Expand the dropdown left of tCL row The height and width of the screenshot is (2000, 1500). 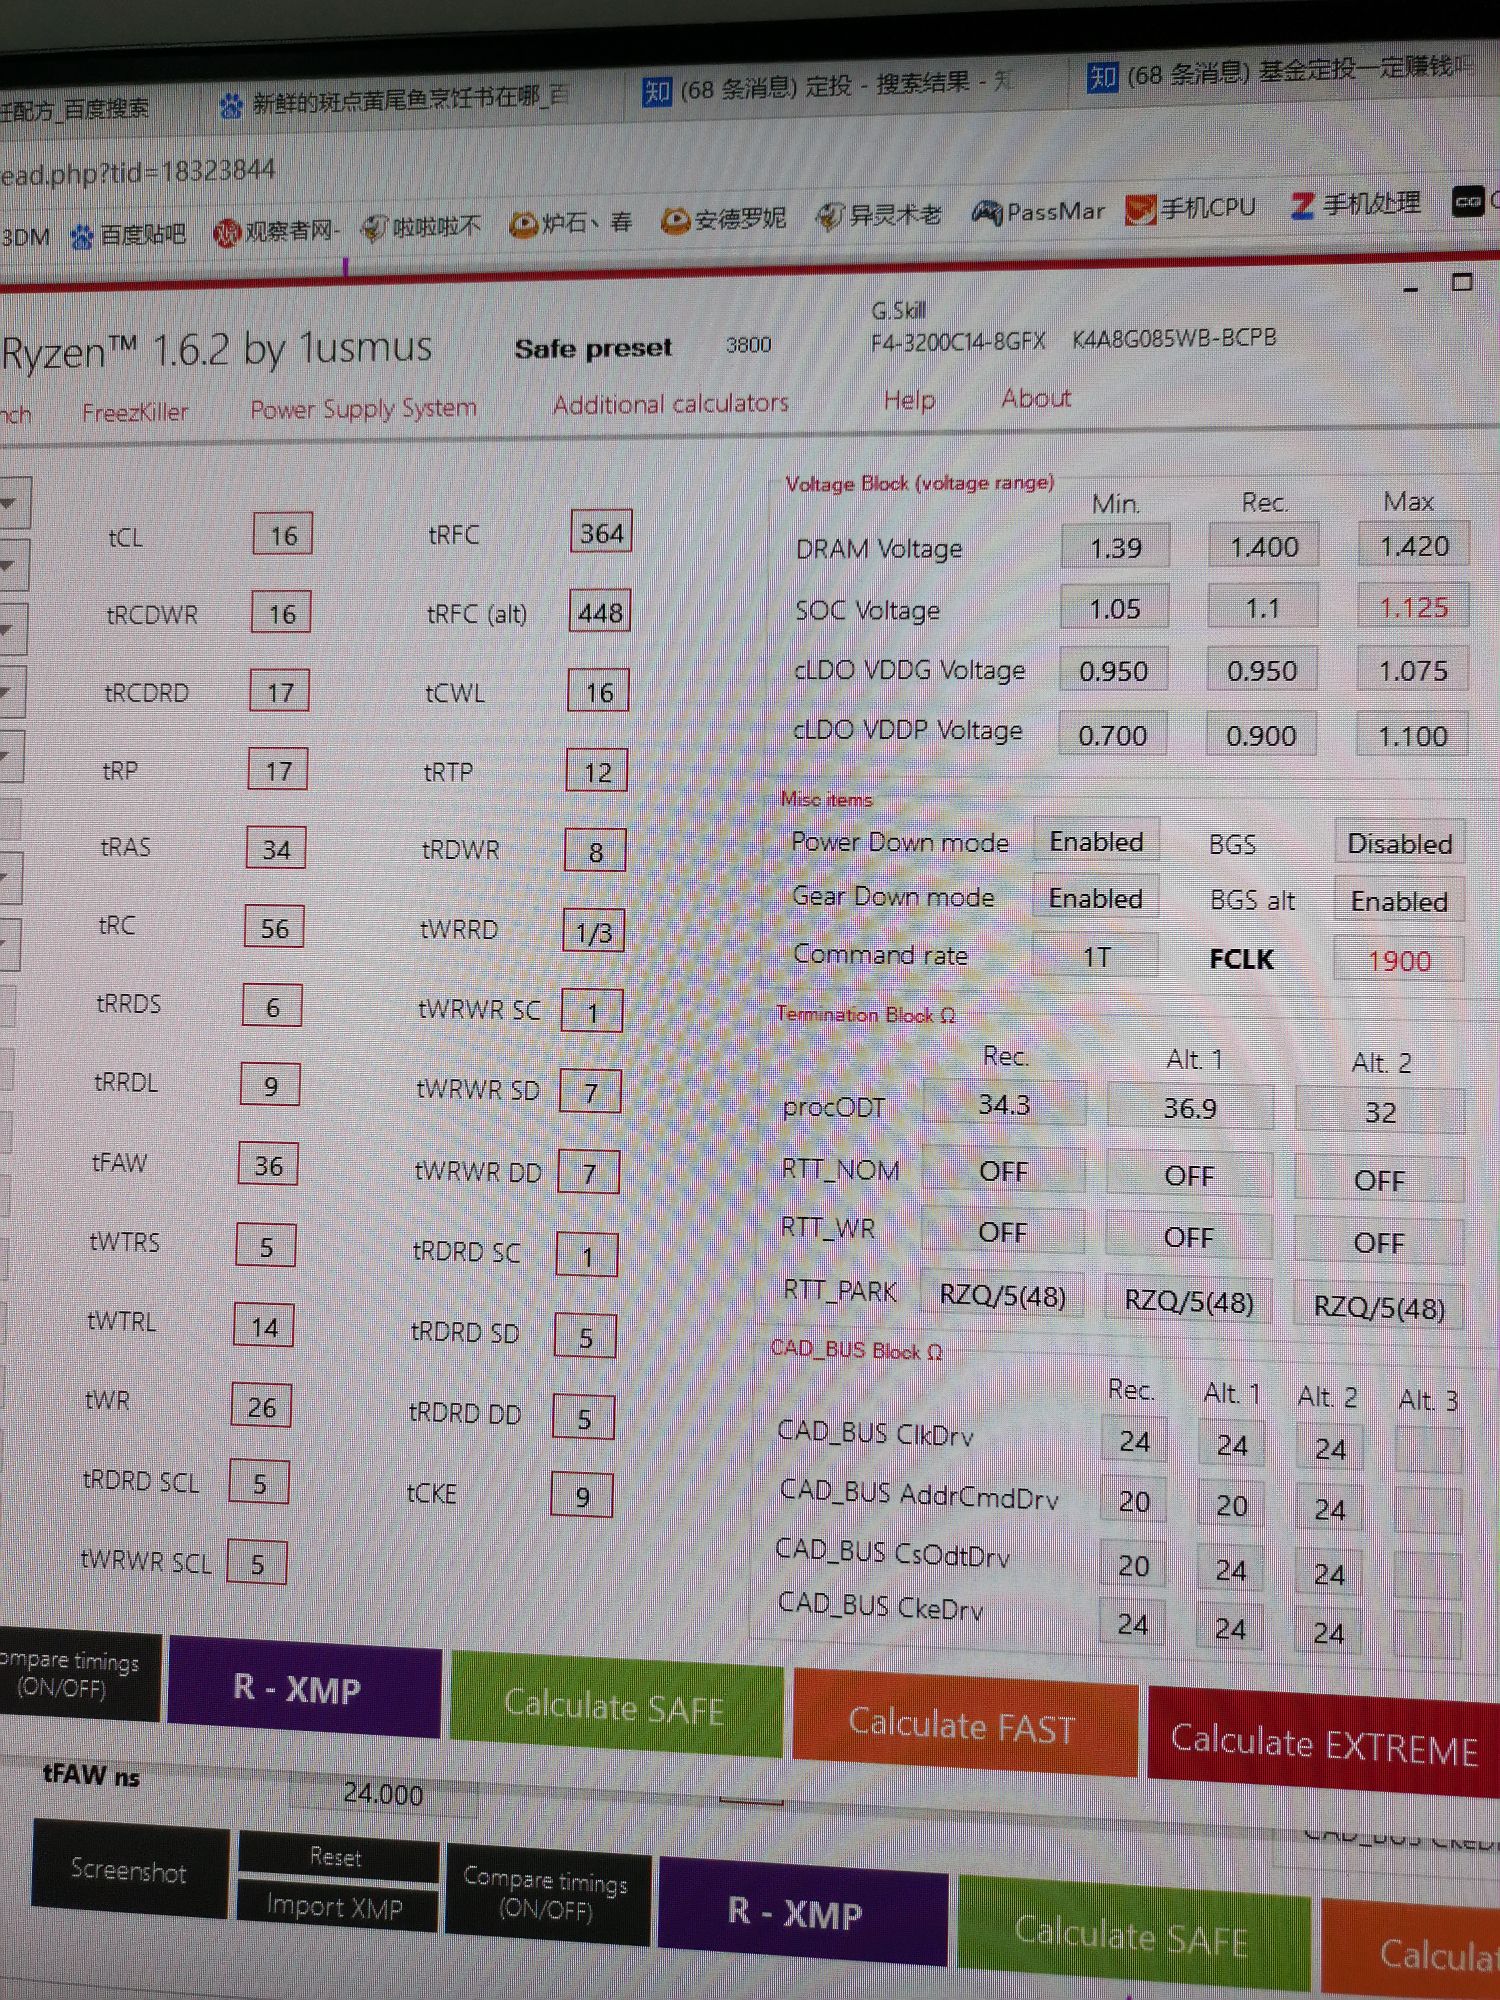[x=12, y=503]
